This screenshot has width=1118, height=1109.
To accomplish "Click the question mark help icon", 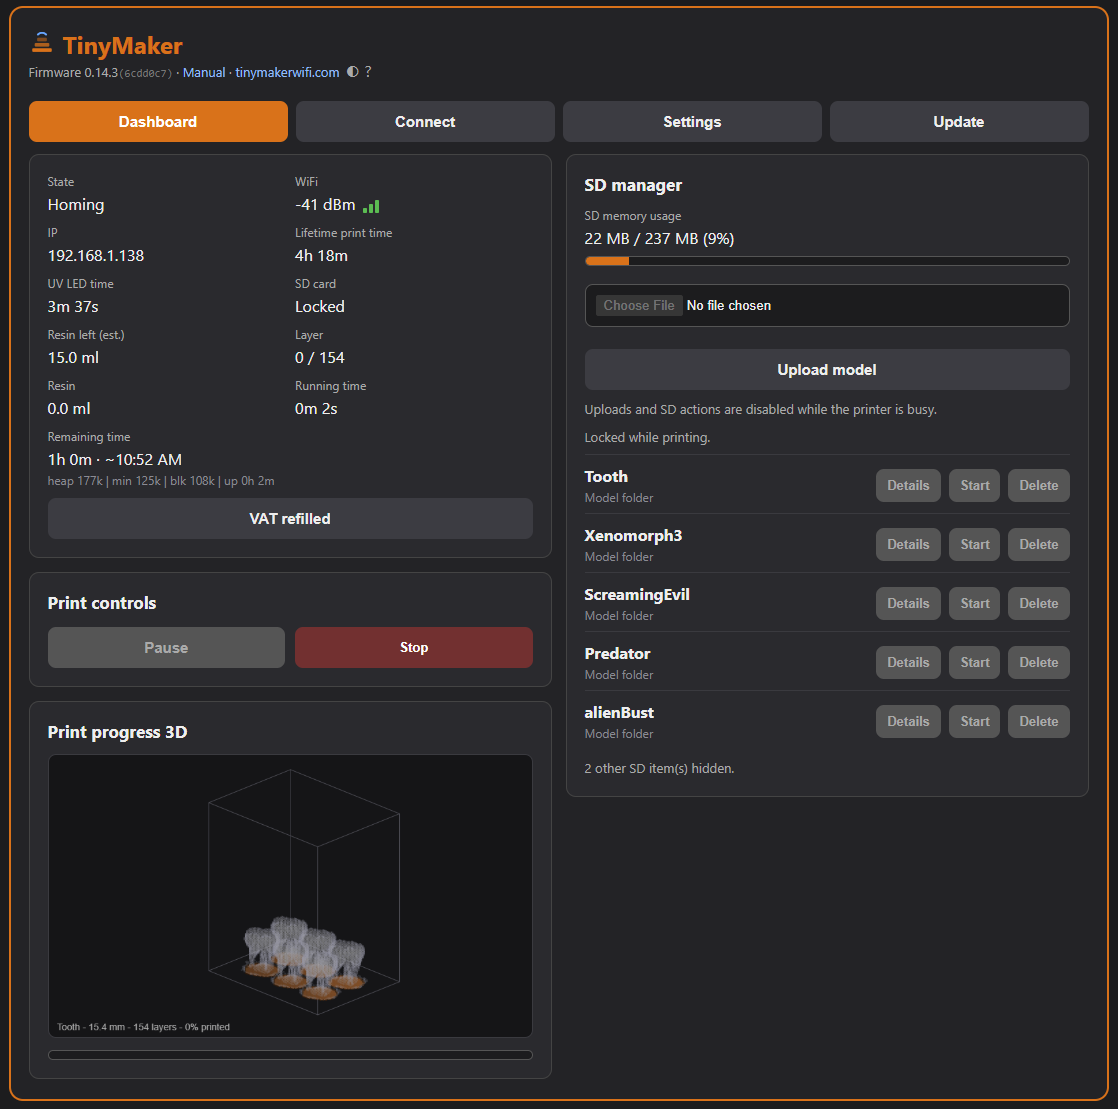I will click(x=368, y=71).
